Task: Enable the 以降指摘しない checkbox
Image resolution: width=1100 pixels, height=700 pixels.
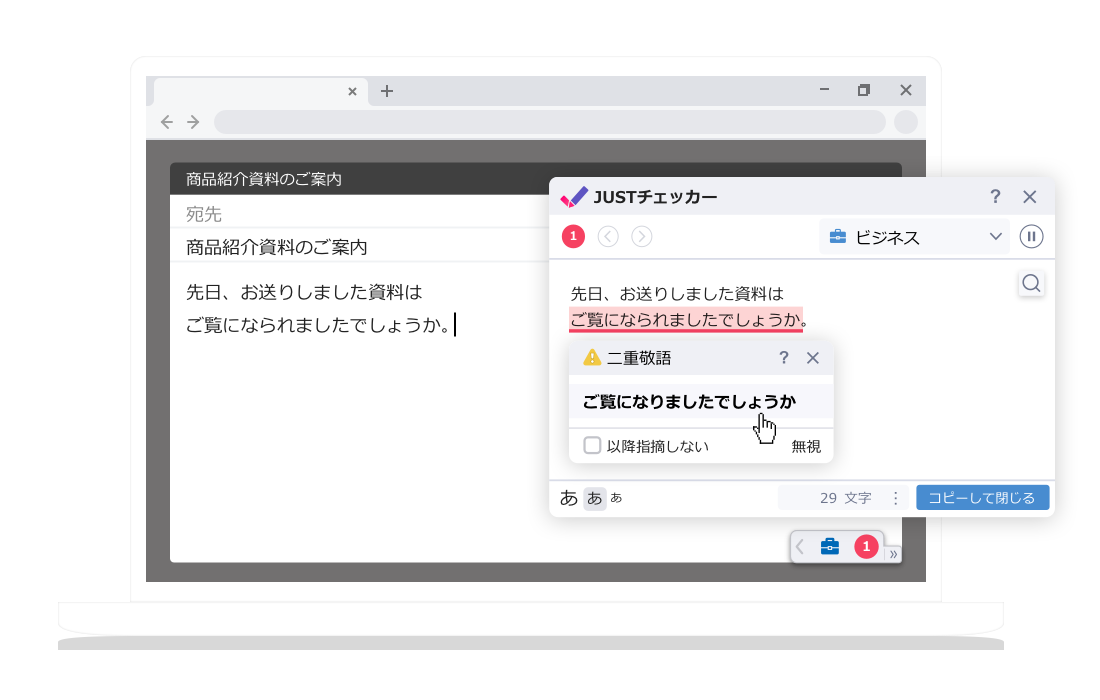Action: coord(592,446)
